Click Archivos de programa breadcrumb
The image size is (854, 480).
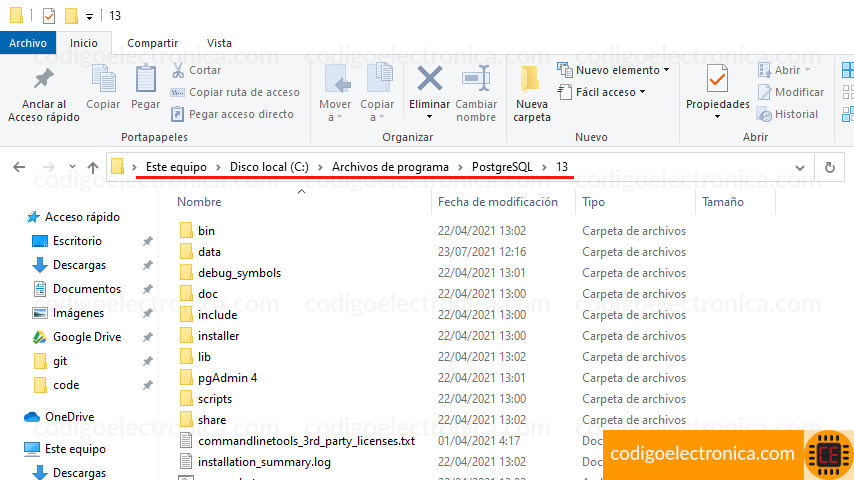(390, 167)
